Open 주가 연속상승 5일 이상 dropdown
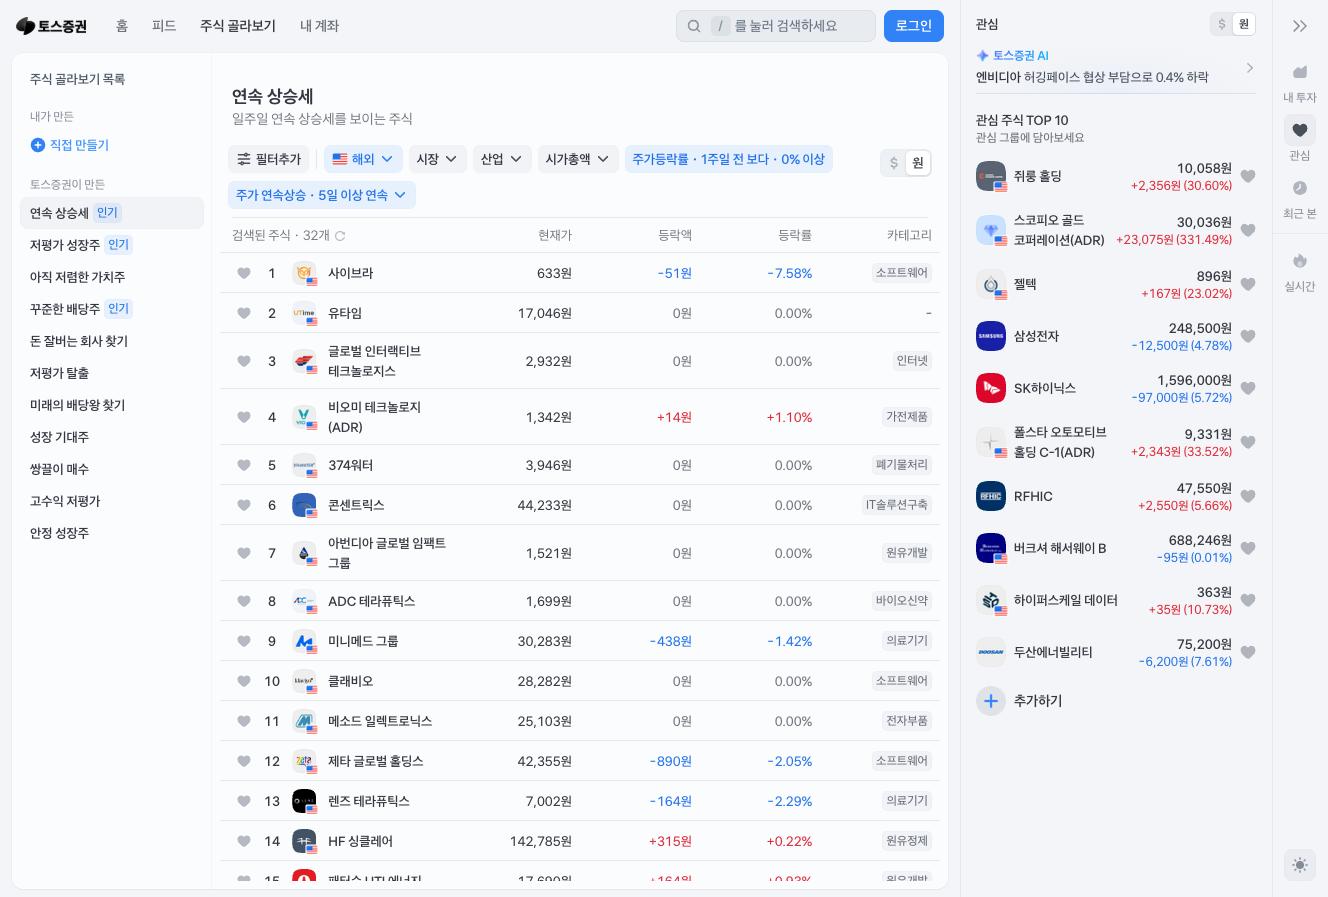The image size is (1328, 897). point(322,195)
